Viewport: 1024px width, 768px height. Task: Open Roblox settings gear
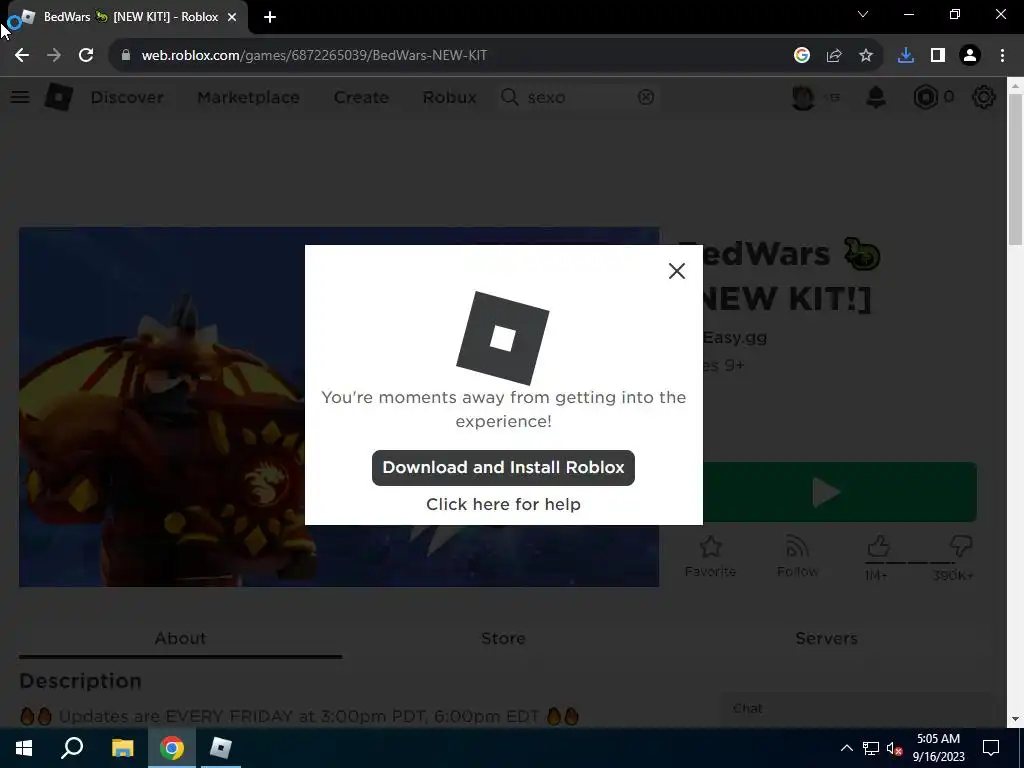tap(984, 97)
